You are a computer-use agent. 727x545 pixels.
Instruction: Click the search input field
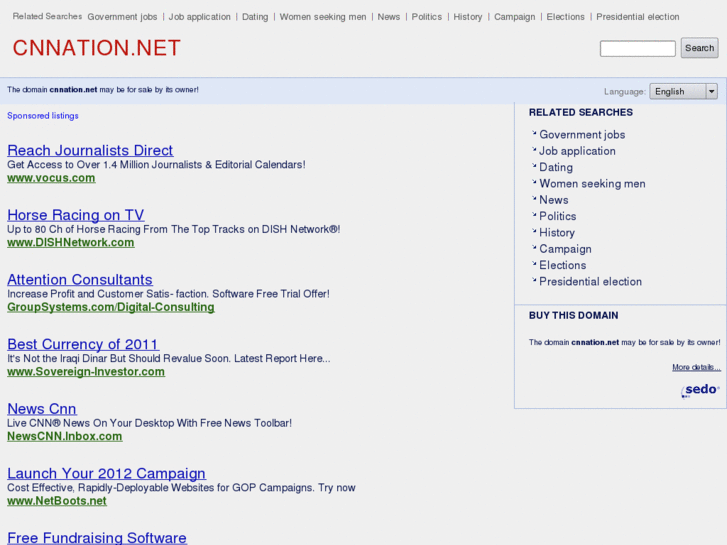click(638, 48)
